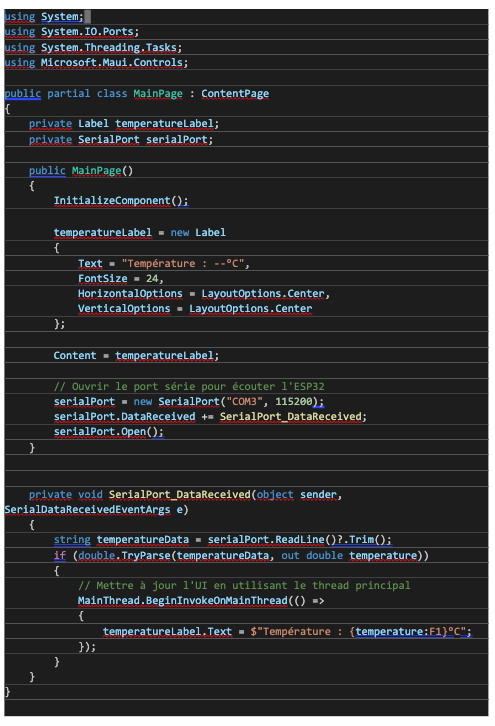
Task: Click HorizontalOptions property assignment
Action: 204,294
